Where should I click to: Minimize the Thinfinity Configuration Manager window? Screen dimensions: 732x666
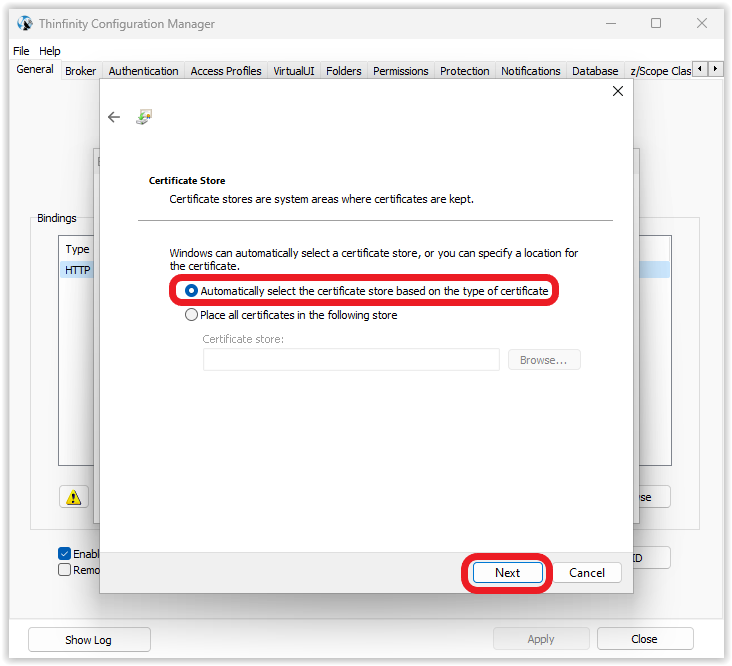tap(611, 23)
